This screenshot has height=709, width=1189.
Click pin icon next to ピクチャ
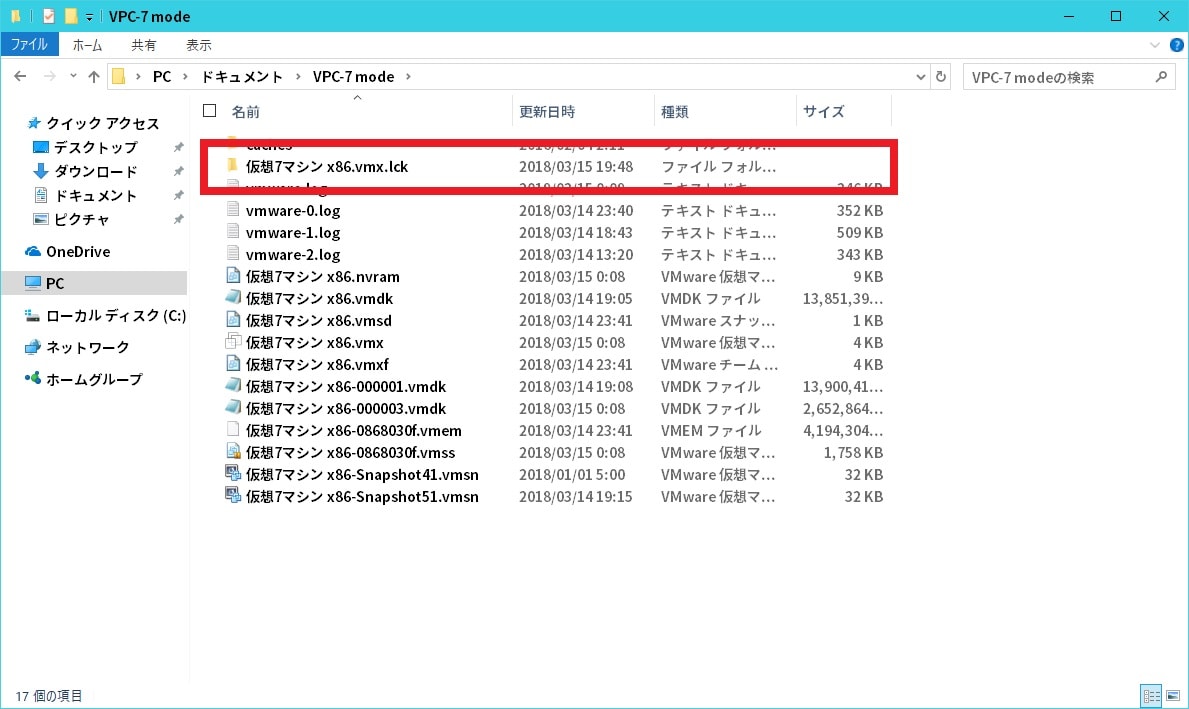click(178, 219)
